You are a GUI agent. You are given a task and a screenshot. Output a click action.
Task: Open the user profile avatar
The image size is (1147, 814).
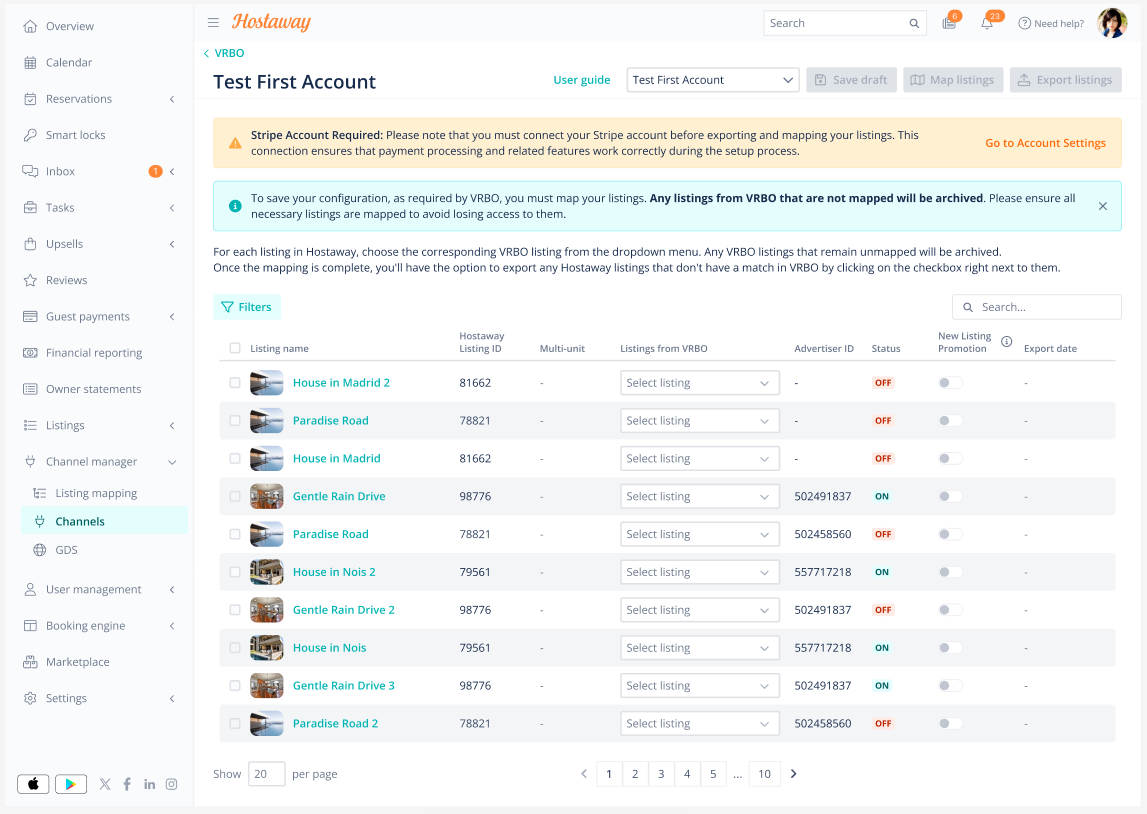click(x=1112, y=23)
